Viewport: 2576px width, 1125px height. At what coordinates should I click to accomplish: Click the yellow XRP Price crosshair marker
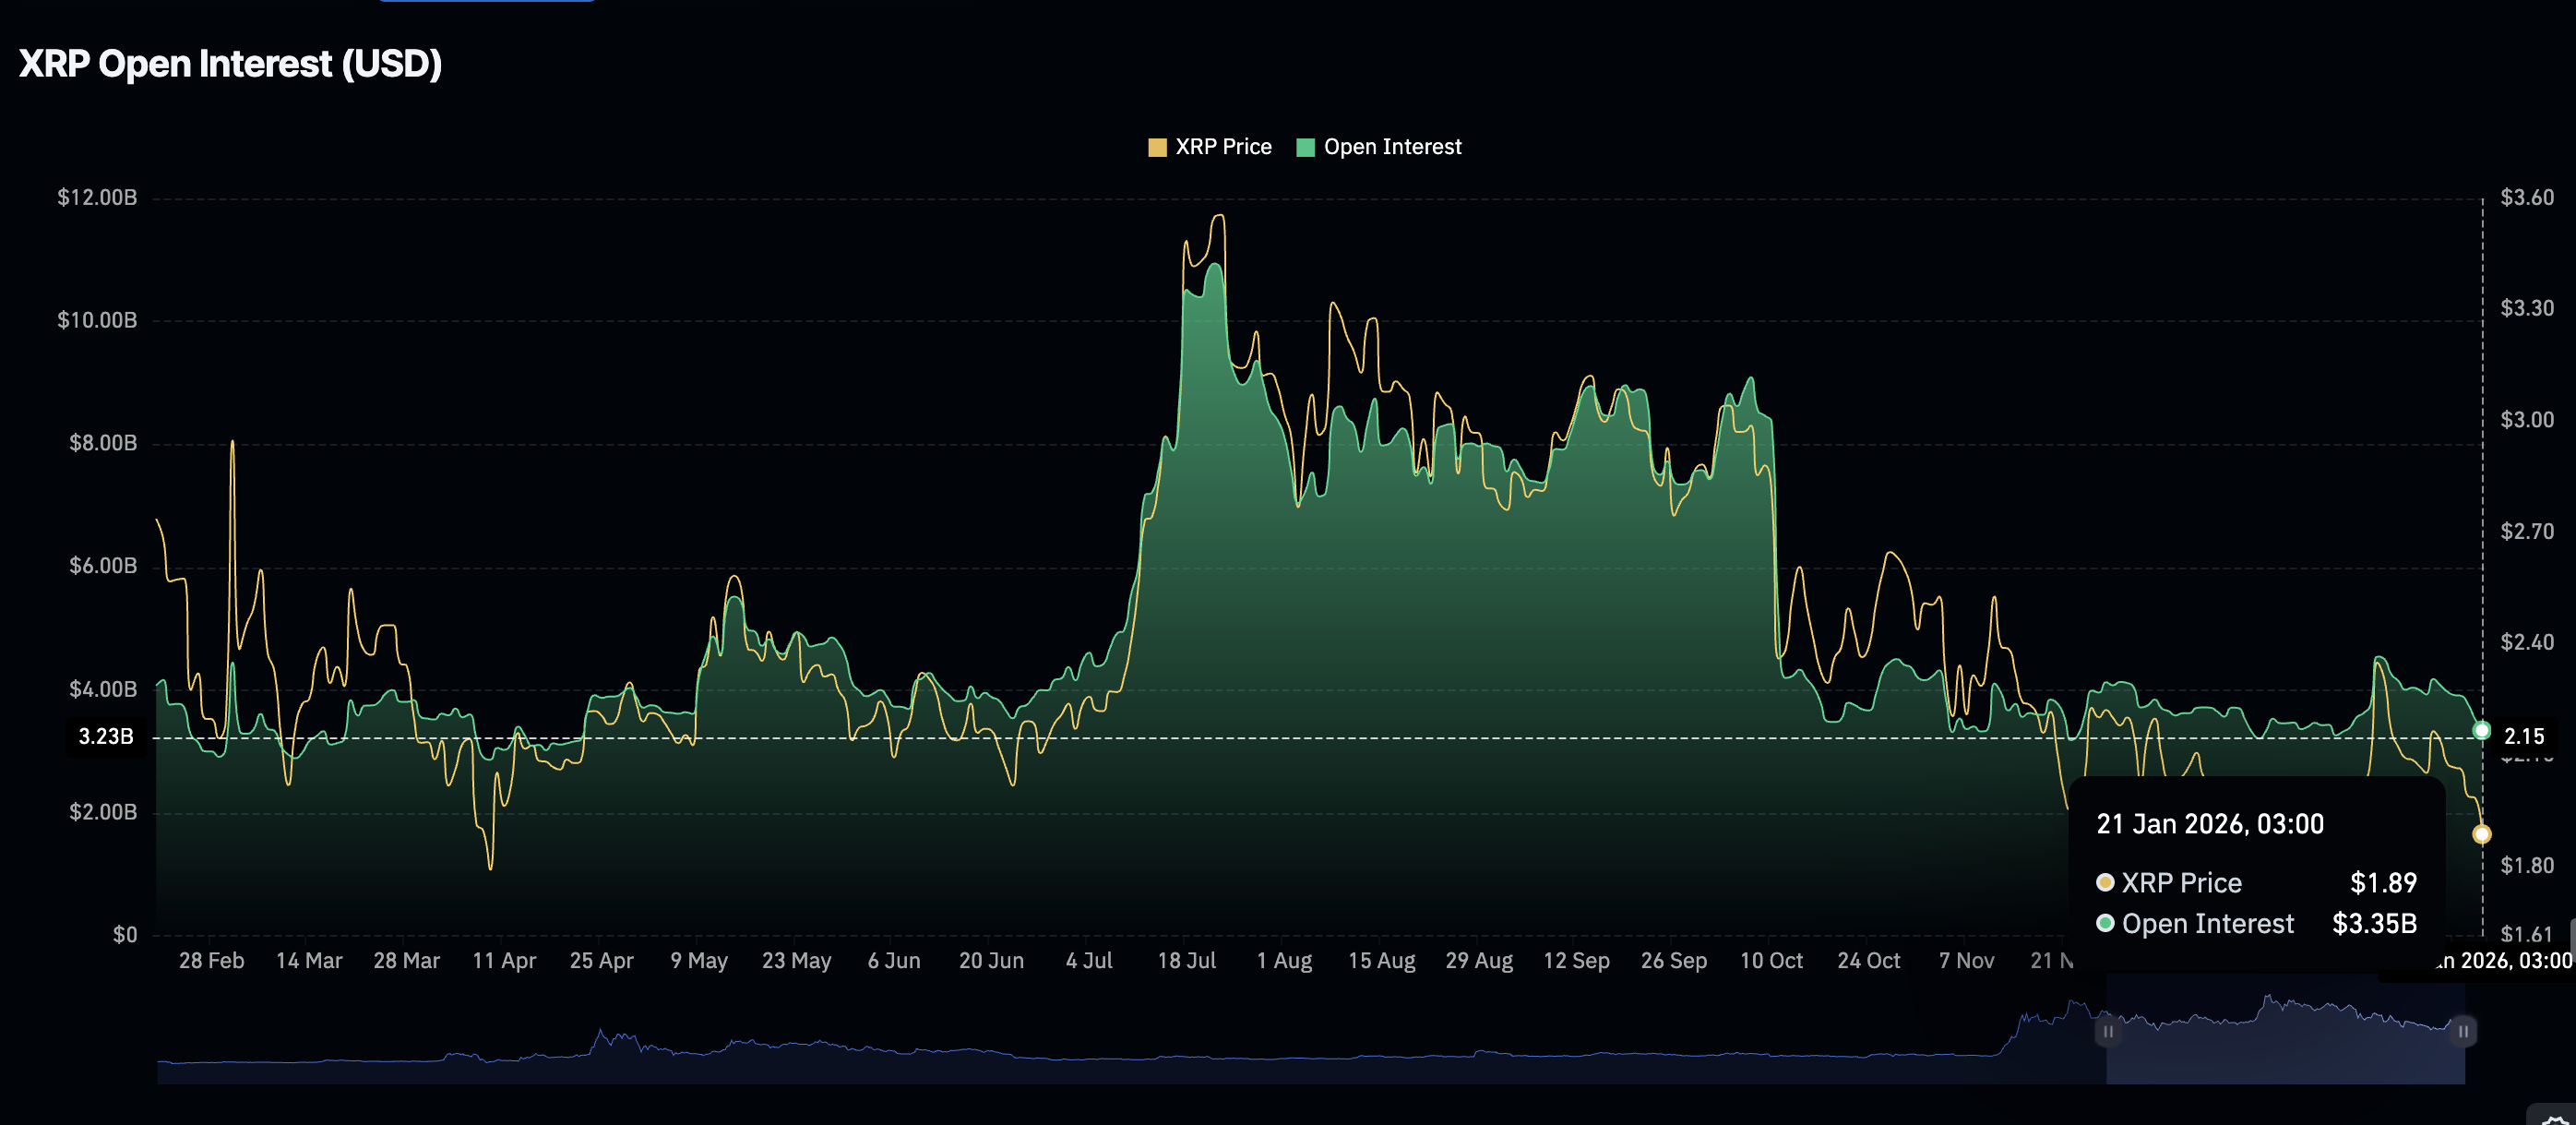click(x=2481, y=834)
